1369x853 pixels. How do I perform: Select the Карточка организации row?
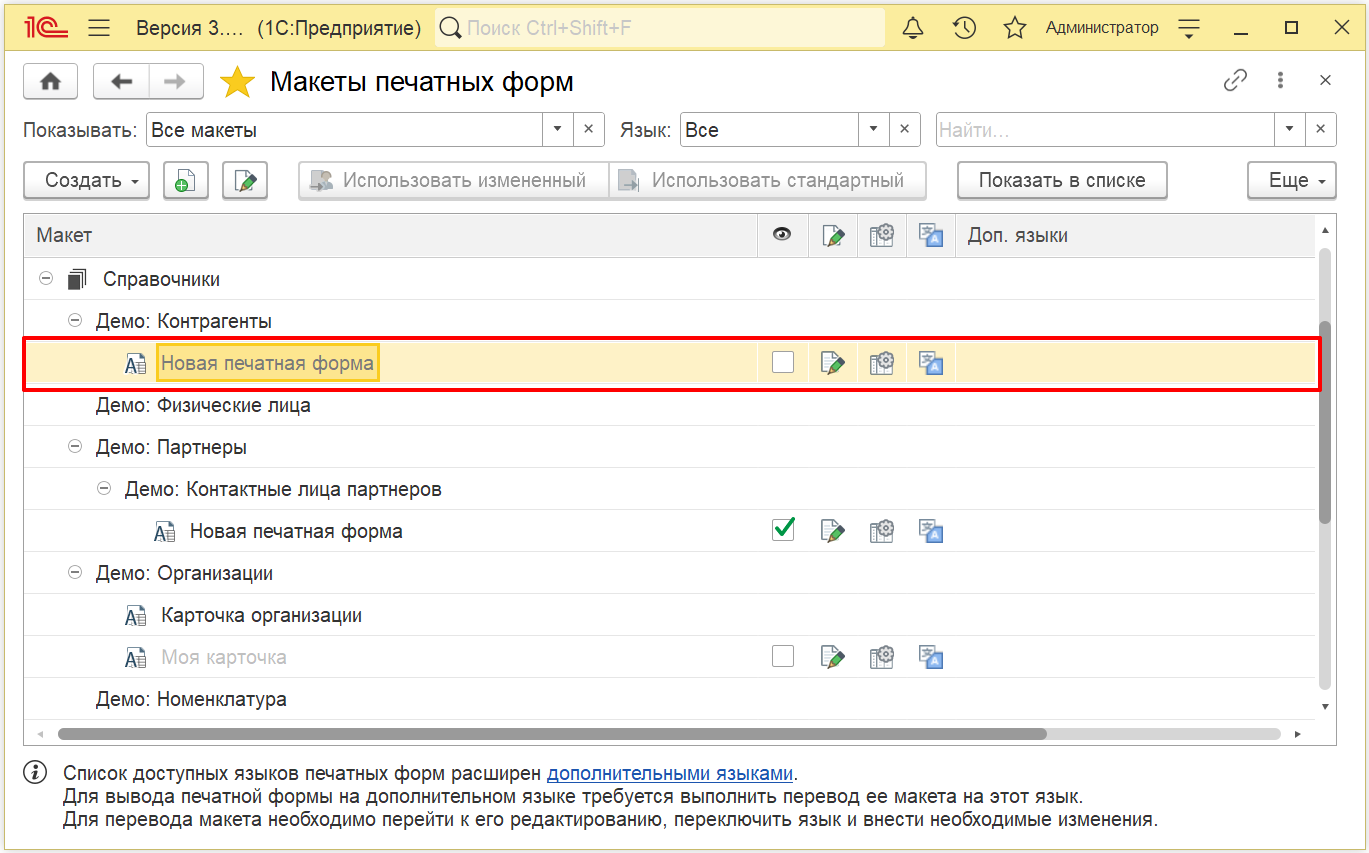[670, 615]
